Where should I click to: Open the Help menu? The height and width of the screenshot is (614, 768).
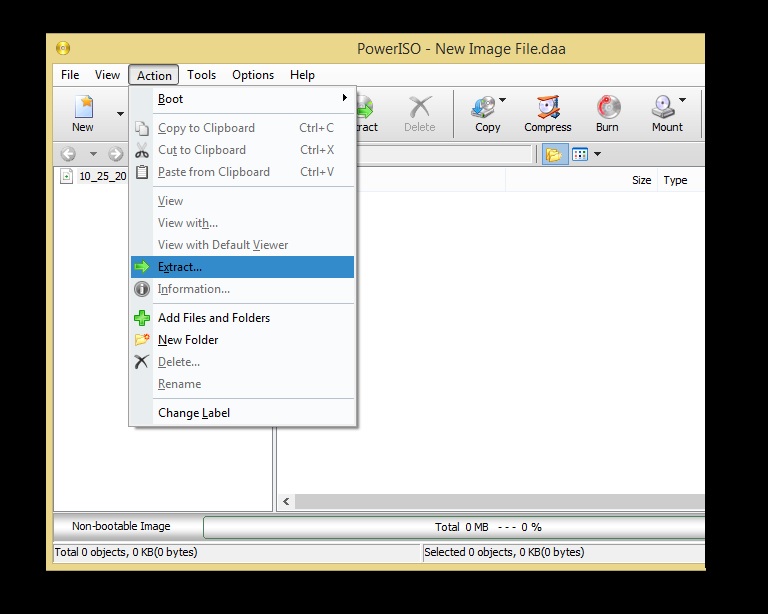point(302,75)
